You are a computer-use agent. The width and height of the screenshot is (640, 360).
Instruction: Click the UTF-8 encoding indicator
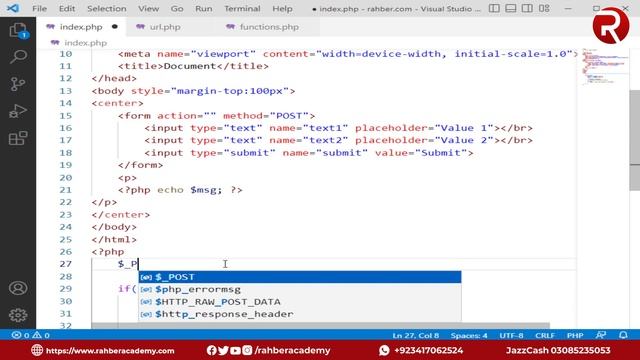click(511, 336)
